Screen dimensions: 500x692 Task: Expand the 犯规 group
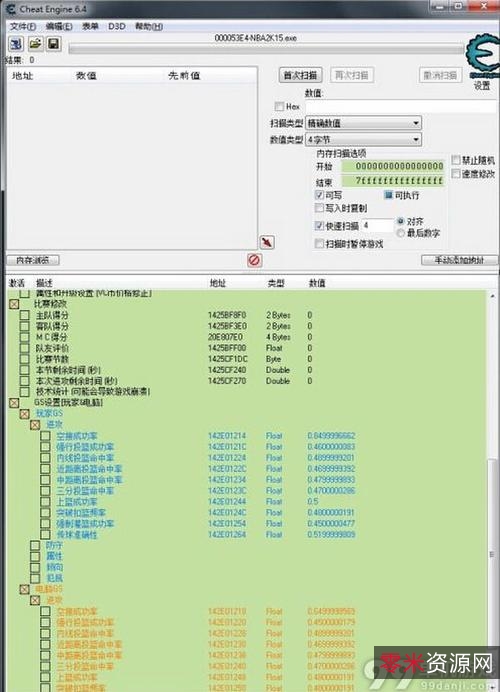pyautogui.click(x=35, y=578)
